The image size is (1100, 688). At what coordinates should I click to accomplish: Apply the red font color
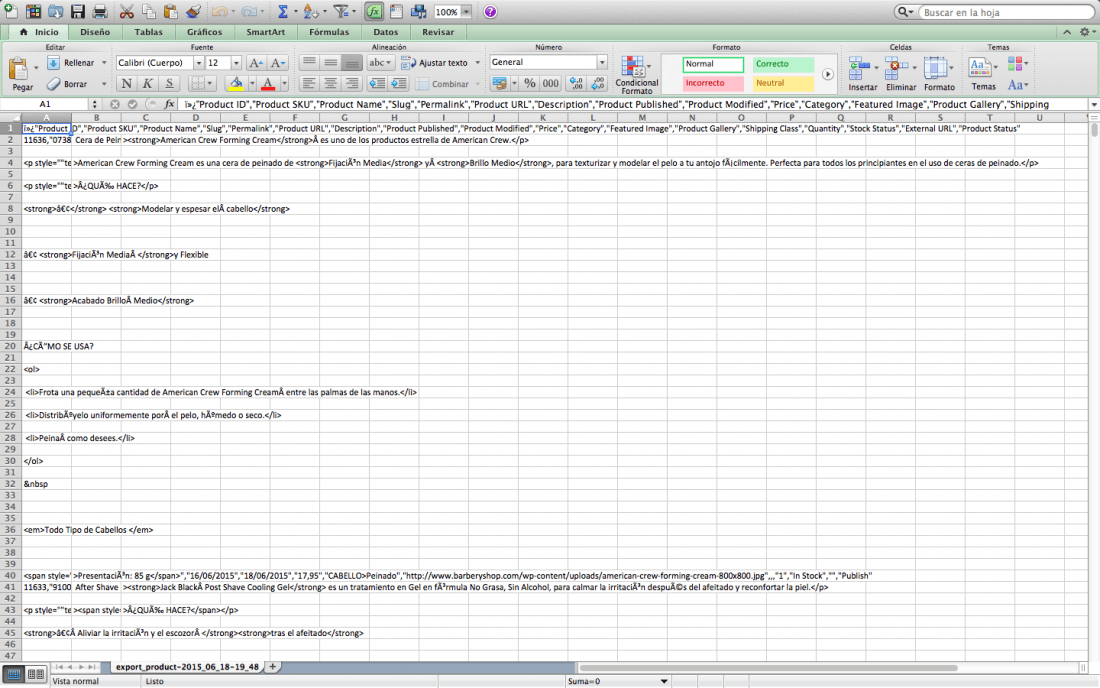click(268, 84)
